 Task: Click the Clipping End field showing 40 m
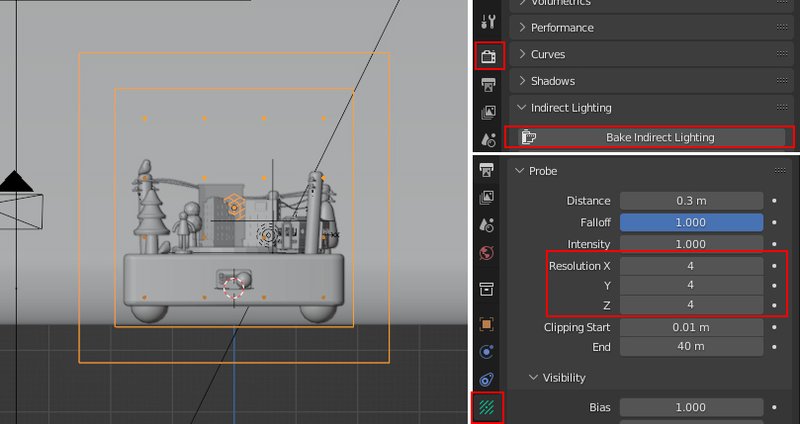691,347
